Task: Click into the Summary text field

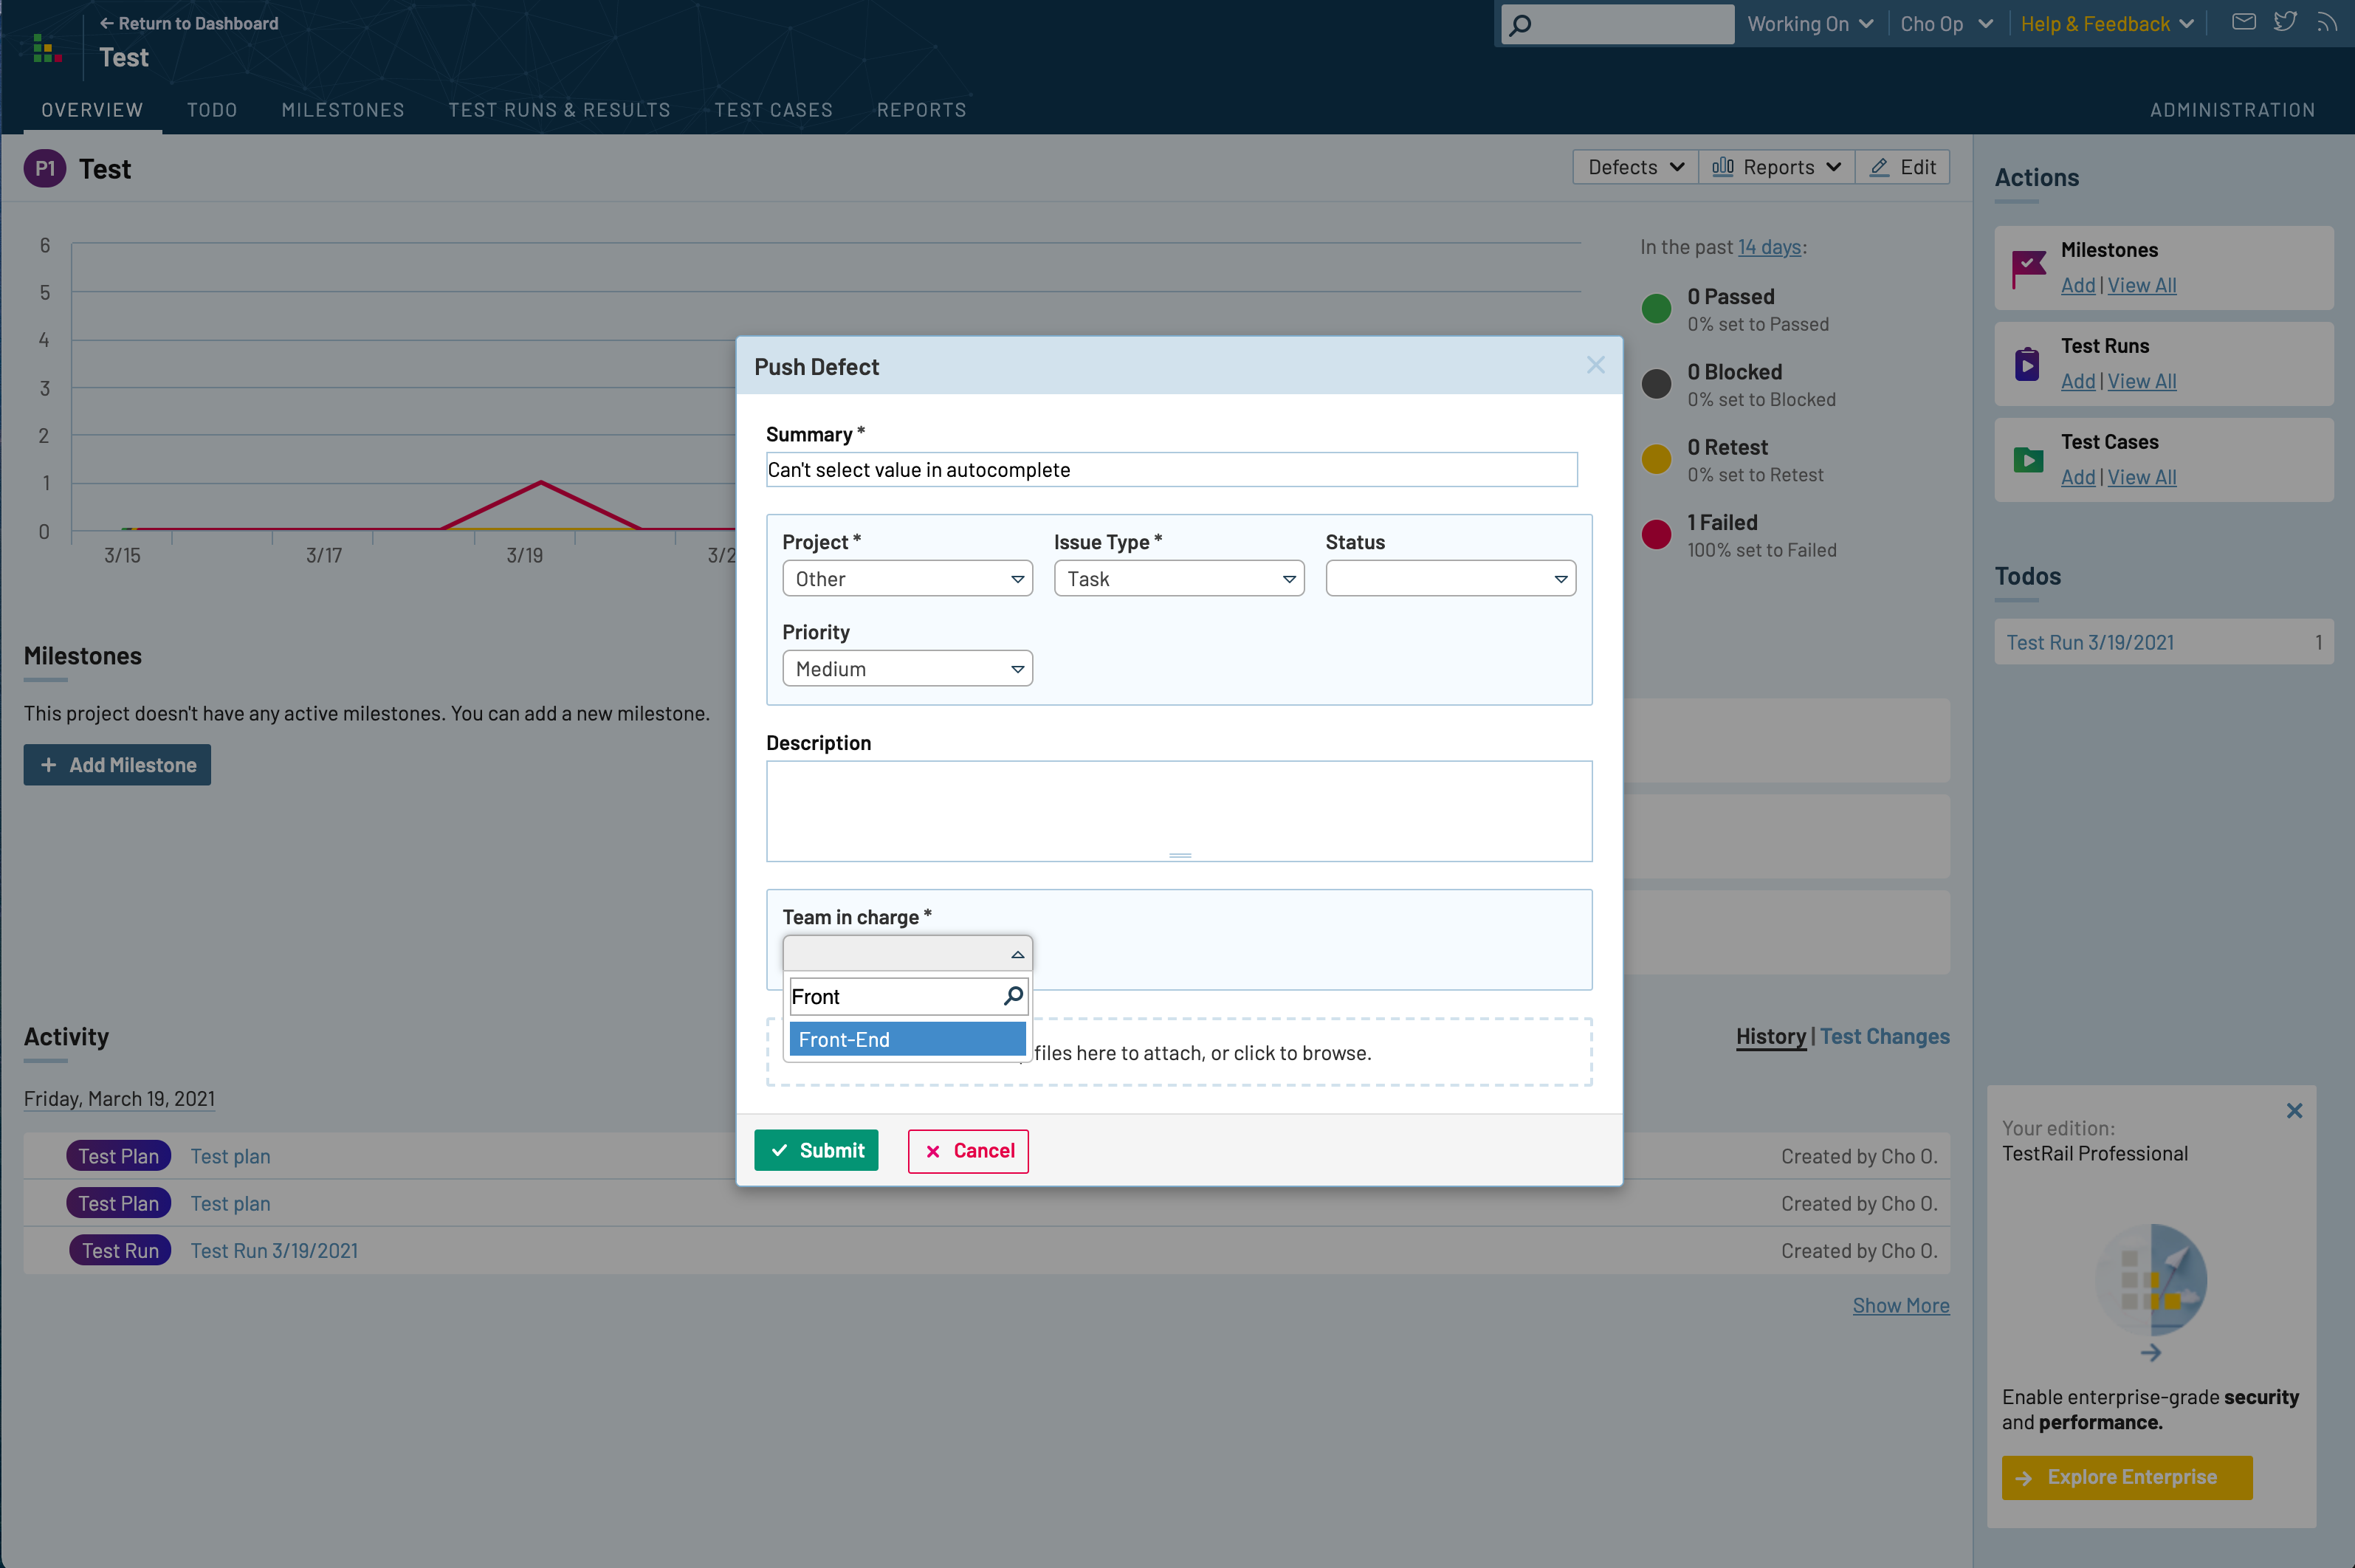Action: click(1171, 470)
